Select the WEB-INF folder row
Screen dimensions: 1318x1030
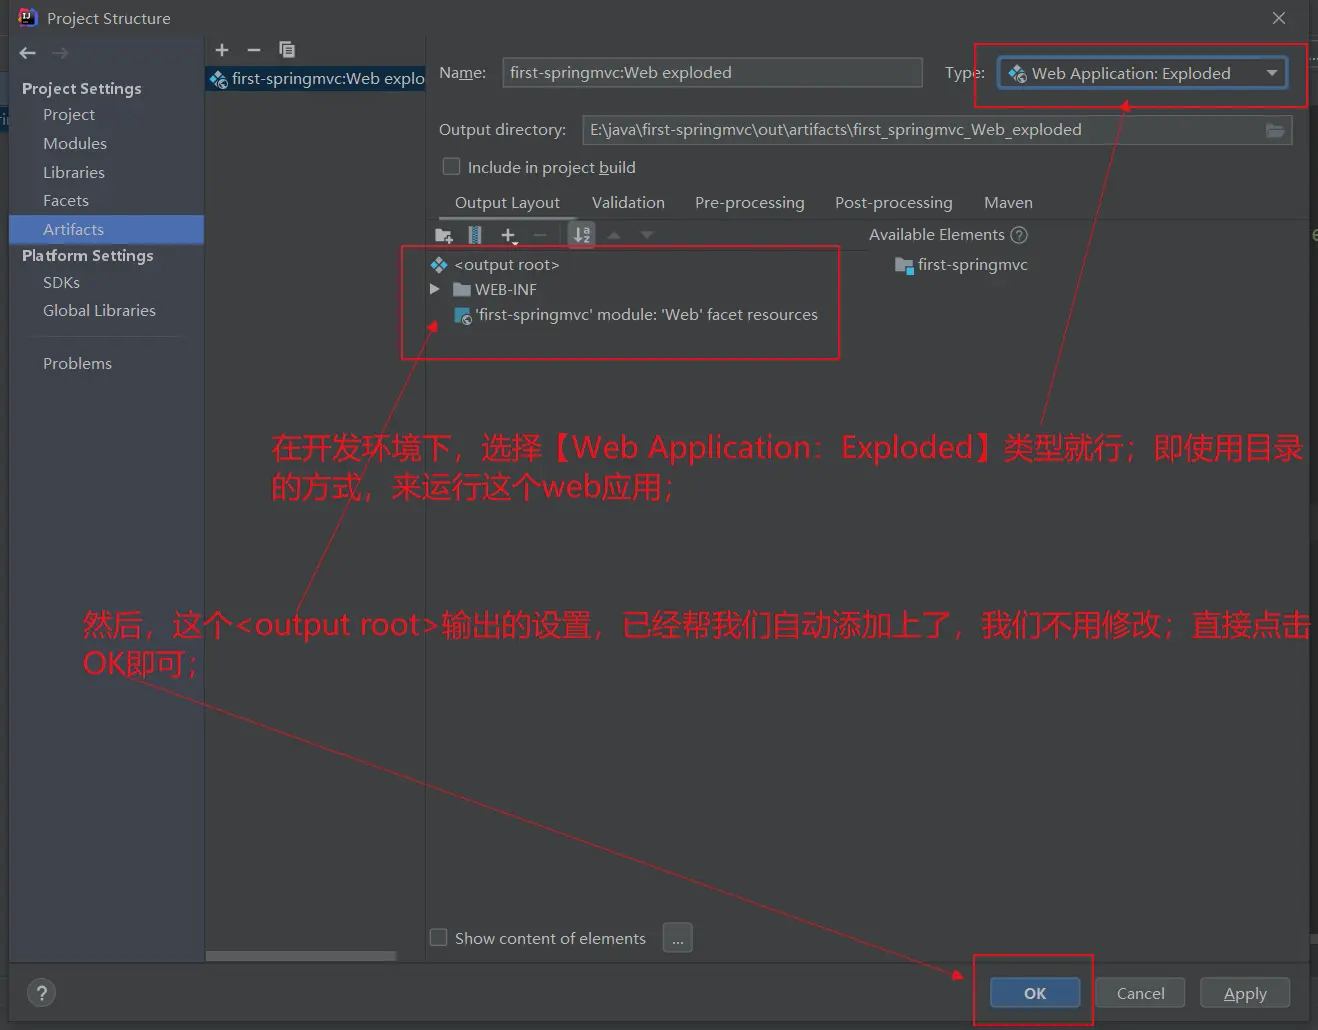[x=495, y=290]
